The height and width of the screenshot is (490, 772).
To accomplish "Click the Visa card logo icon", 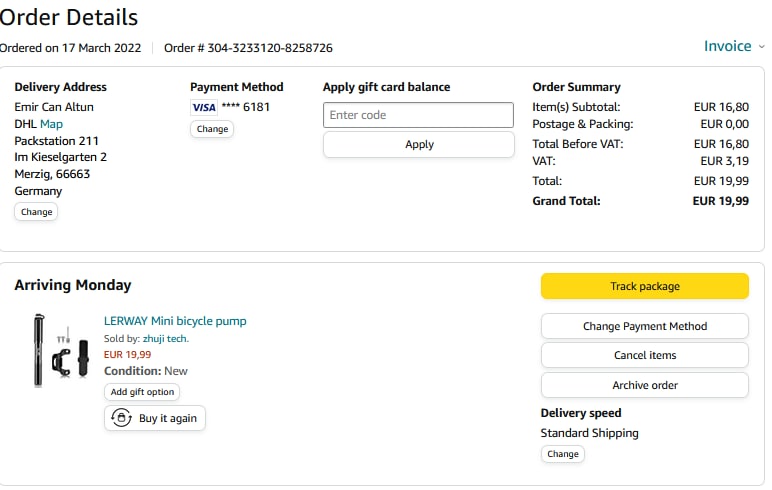I will [x=204, y=107].
